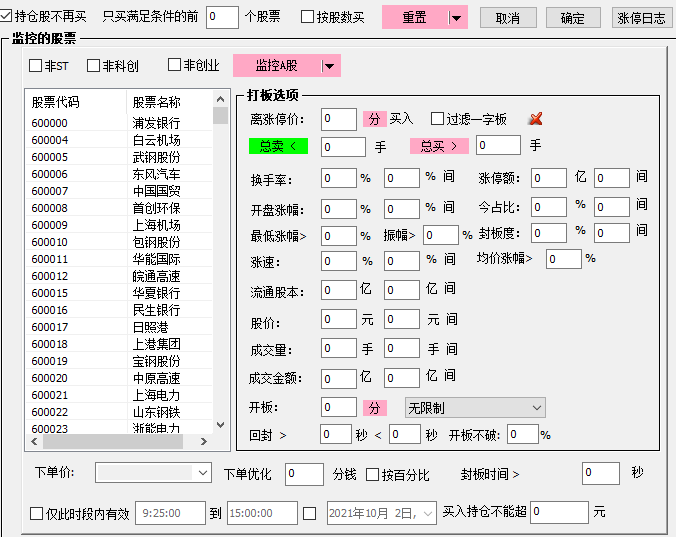Viewport: 676px width, 537px height.
Task: Click the 取消 button
Action: pyautogui.click(x=508, y=18)
